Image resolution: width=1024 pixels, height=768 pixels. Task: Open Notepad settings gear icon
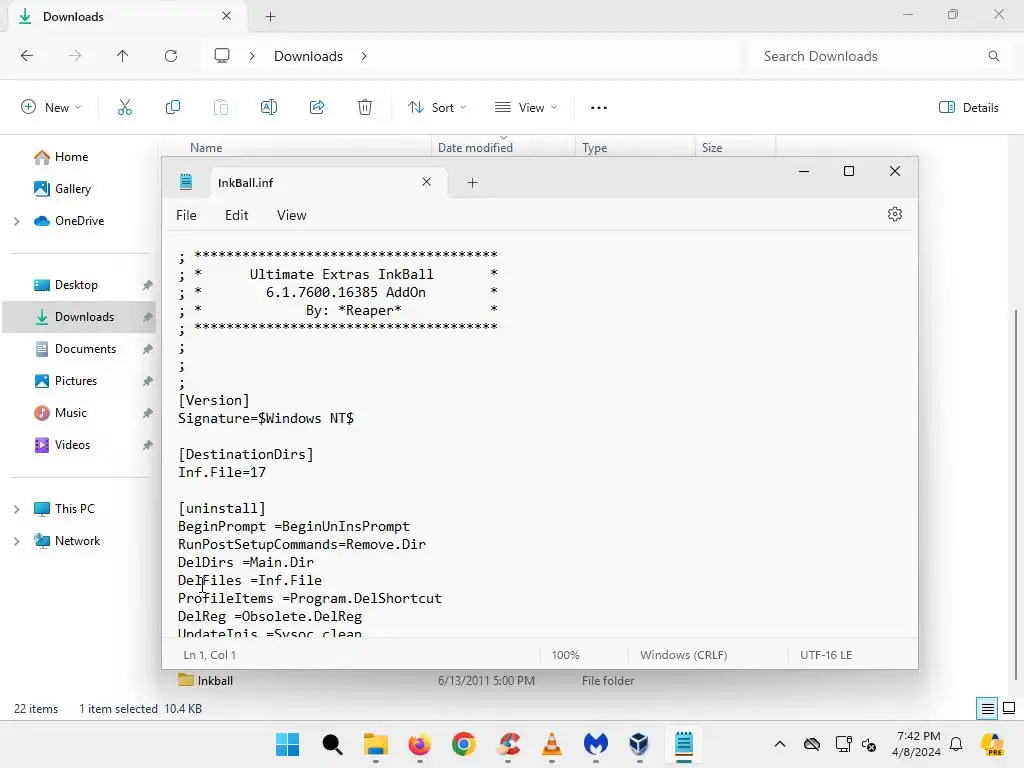[x=895, y=214]
